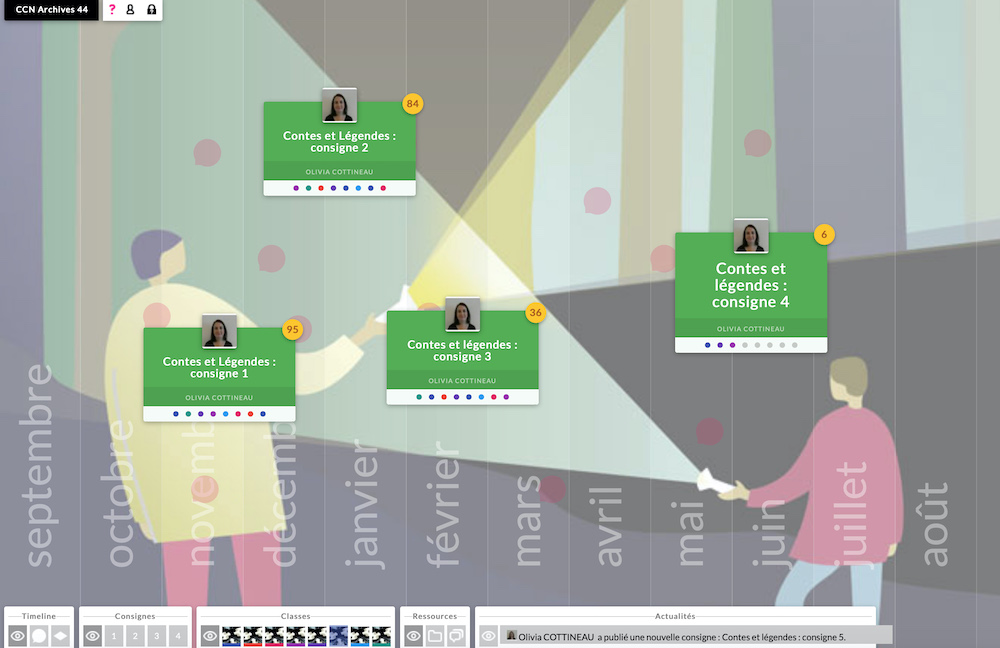Viewport: 1000px width, 648px height.
Task: Open the folder icon in Ressources
Action: pyautogui.click(x=435, y=636)
